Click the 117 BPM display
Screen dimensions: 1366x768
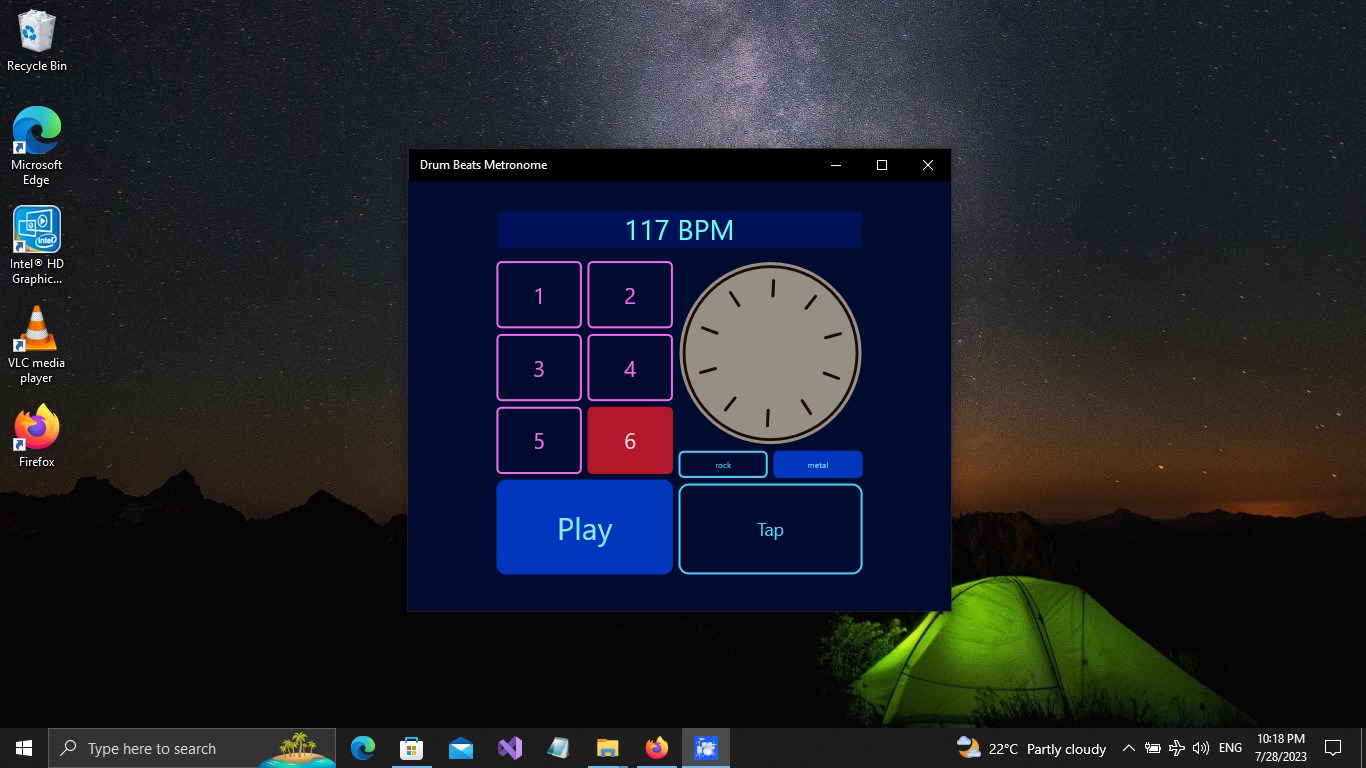click(679, 229)
